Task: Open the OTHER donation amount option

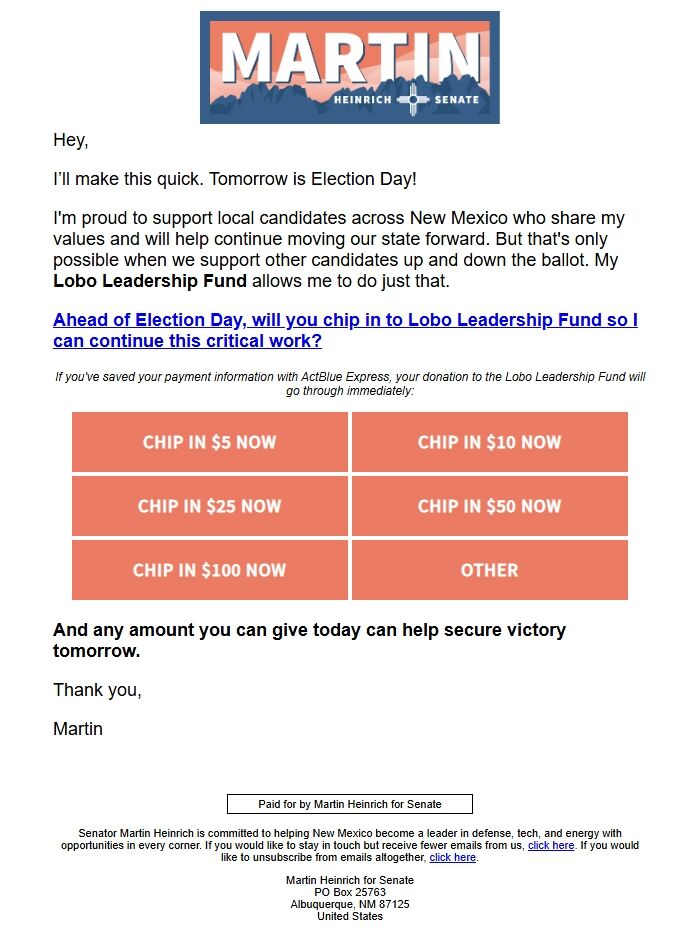Action: (x=489, y=570)
